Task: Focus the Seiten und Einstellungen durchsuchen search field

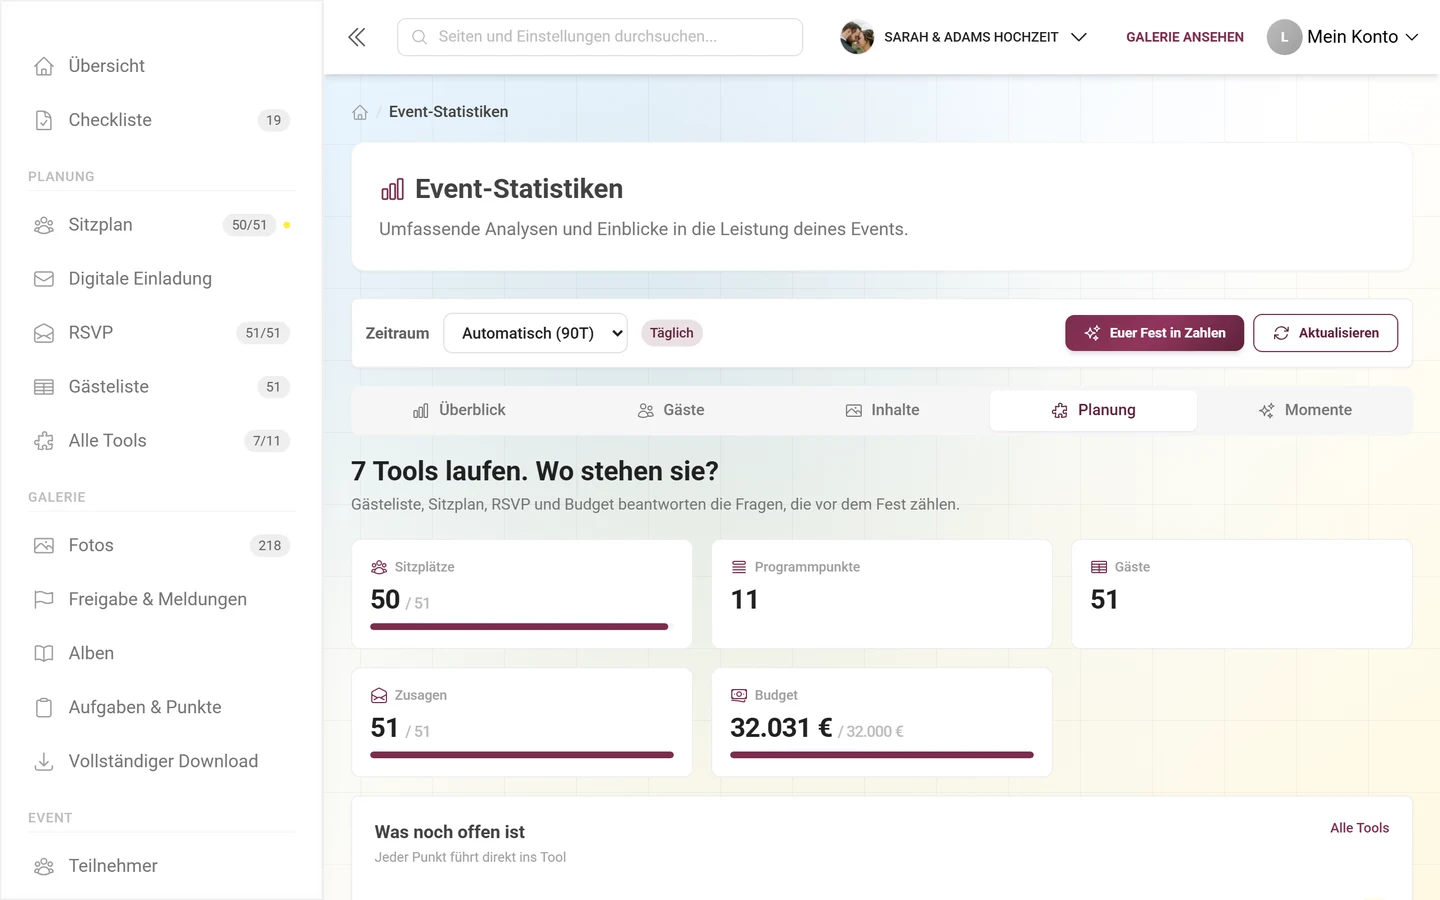Action: (x=600, y=37)
